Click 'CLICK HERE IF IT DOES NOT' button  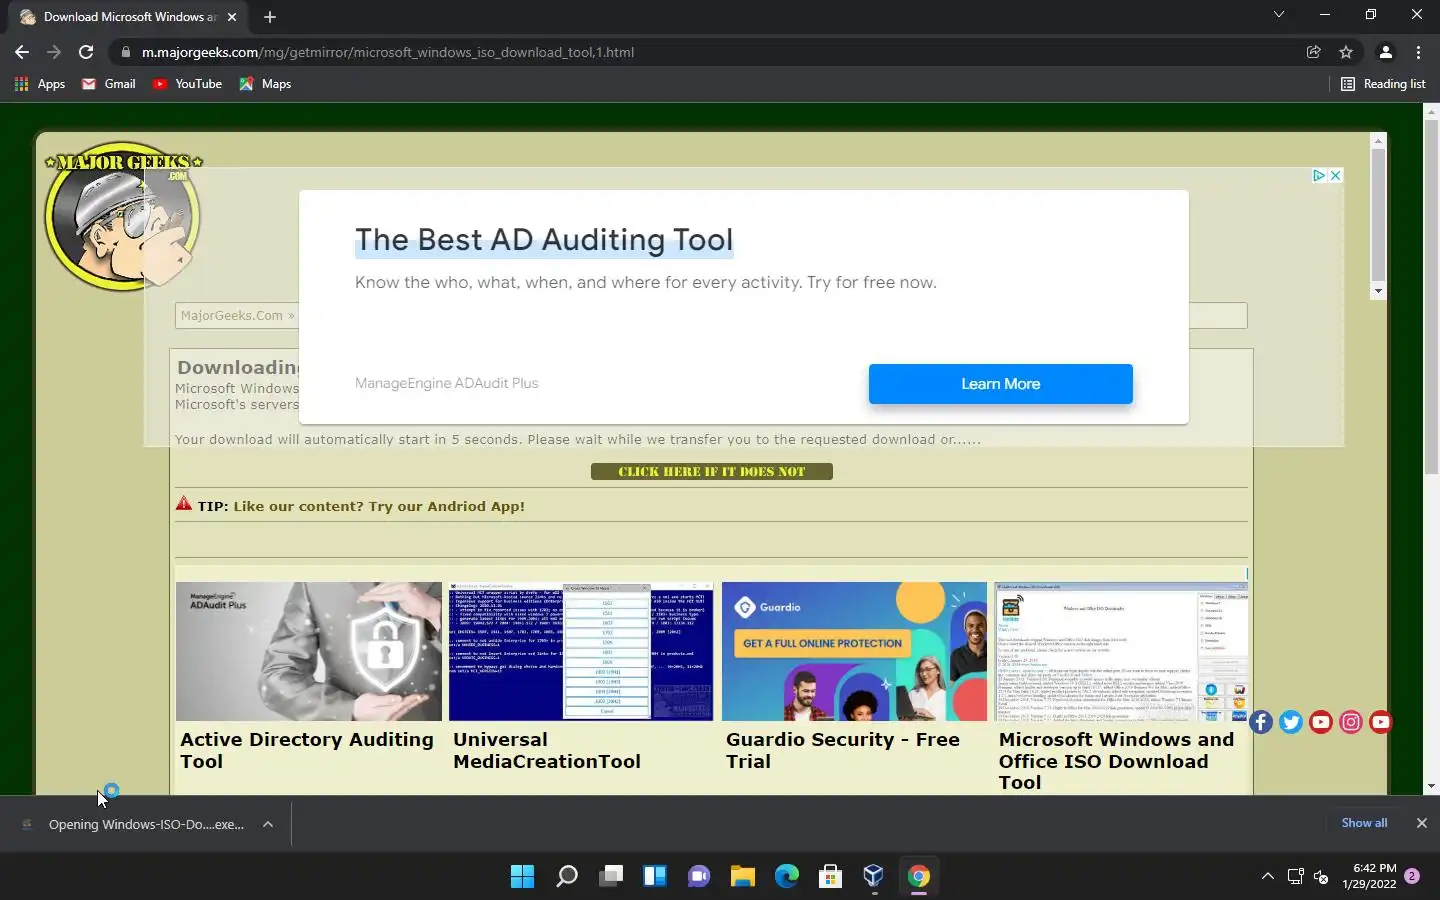(711, 471)
